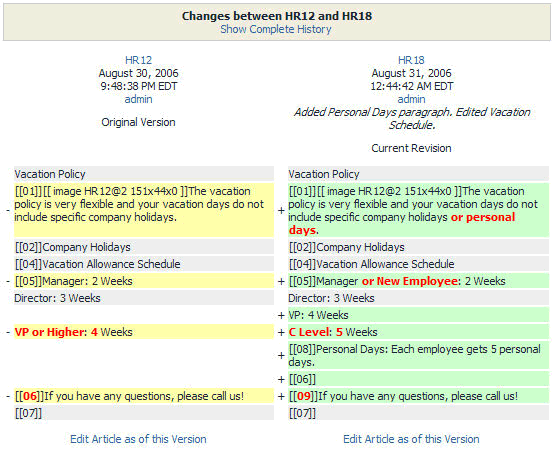This screenshot has width=554, height=462.
Task: Click the yellow [[01]] vacation policy paragraph
Action: click(x=144, y=210)
